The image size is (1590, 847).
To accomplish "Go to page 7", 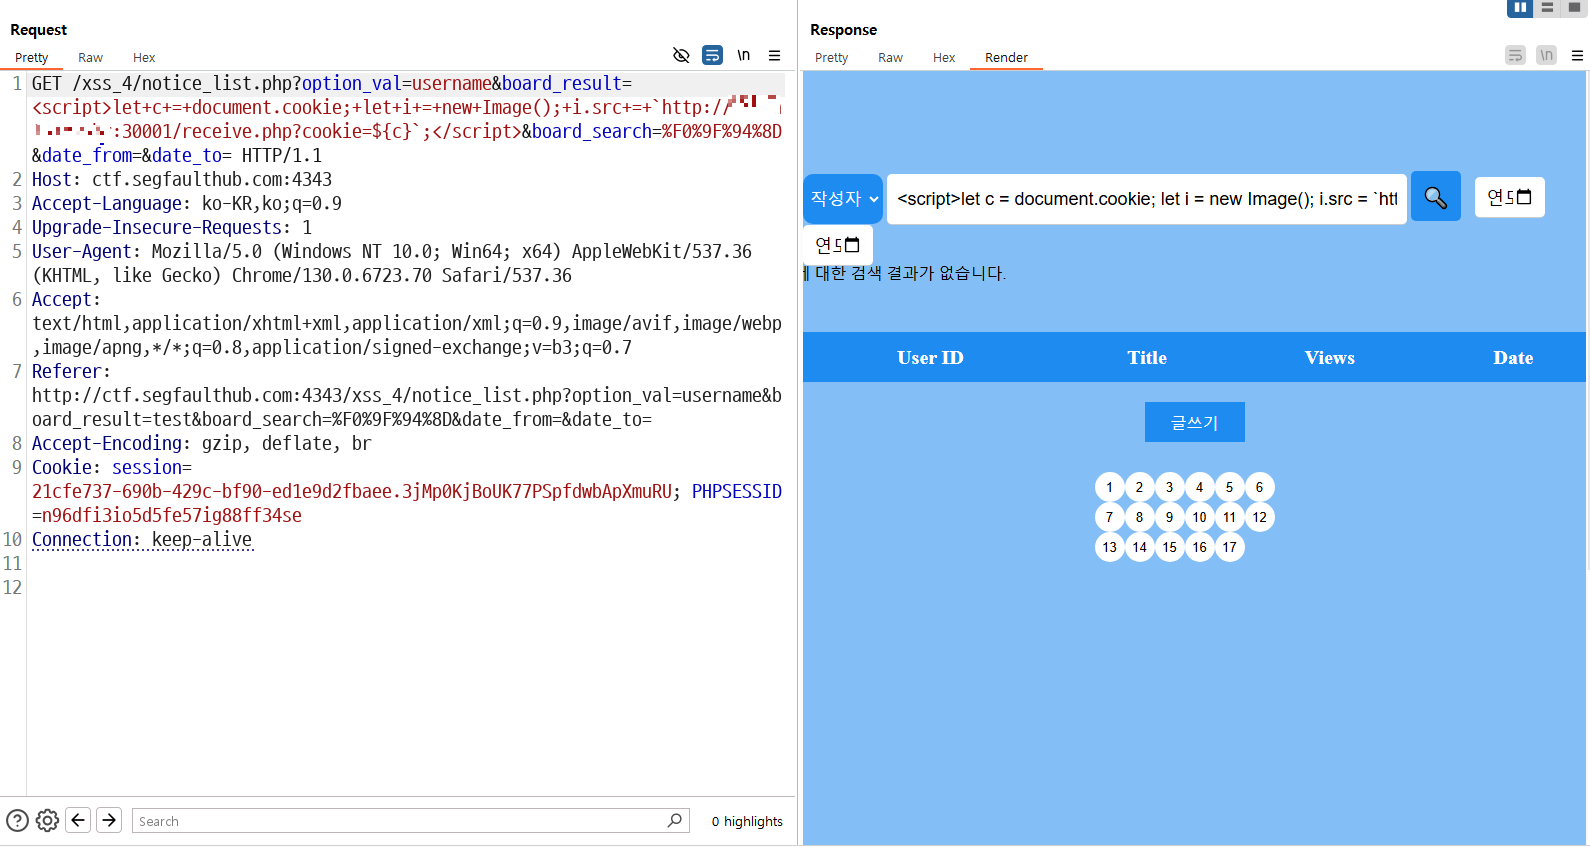I will (1110, 517).
